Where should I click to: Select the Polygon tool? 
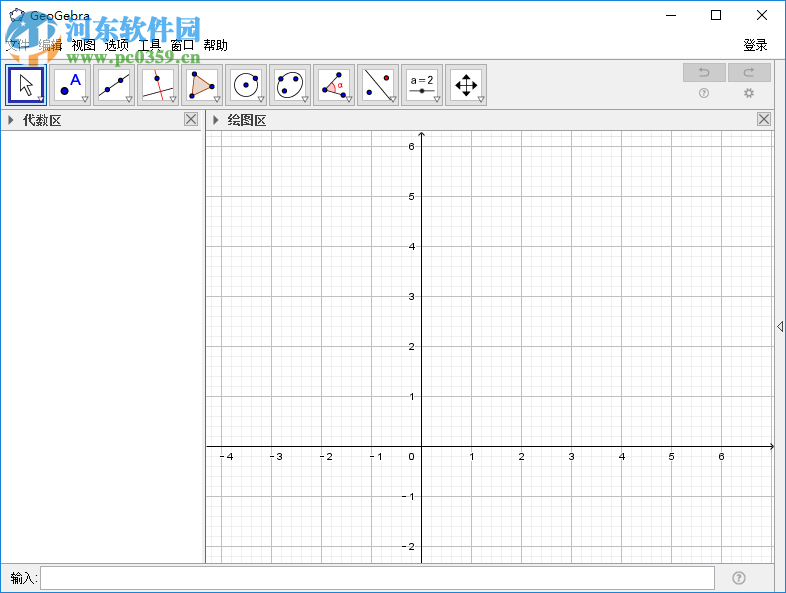(x=202, y=85)
